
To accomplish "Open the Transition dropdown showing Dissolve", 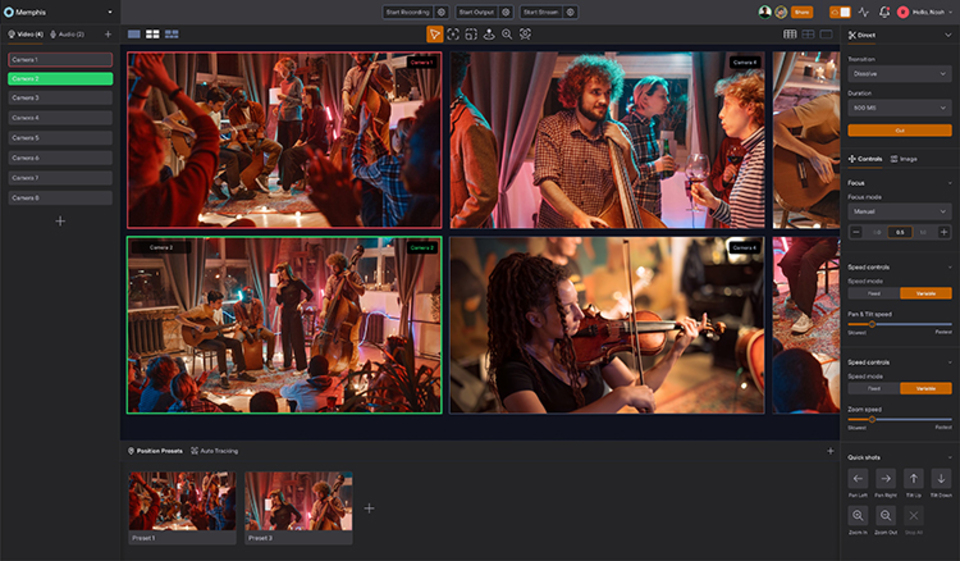I will pyautogui.click(x=899, y=74).
